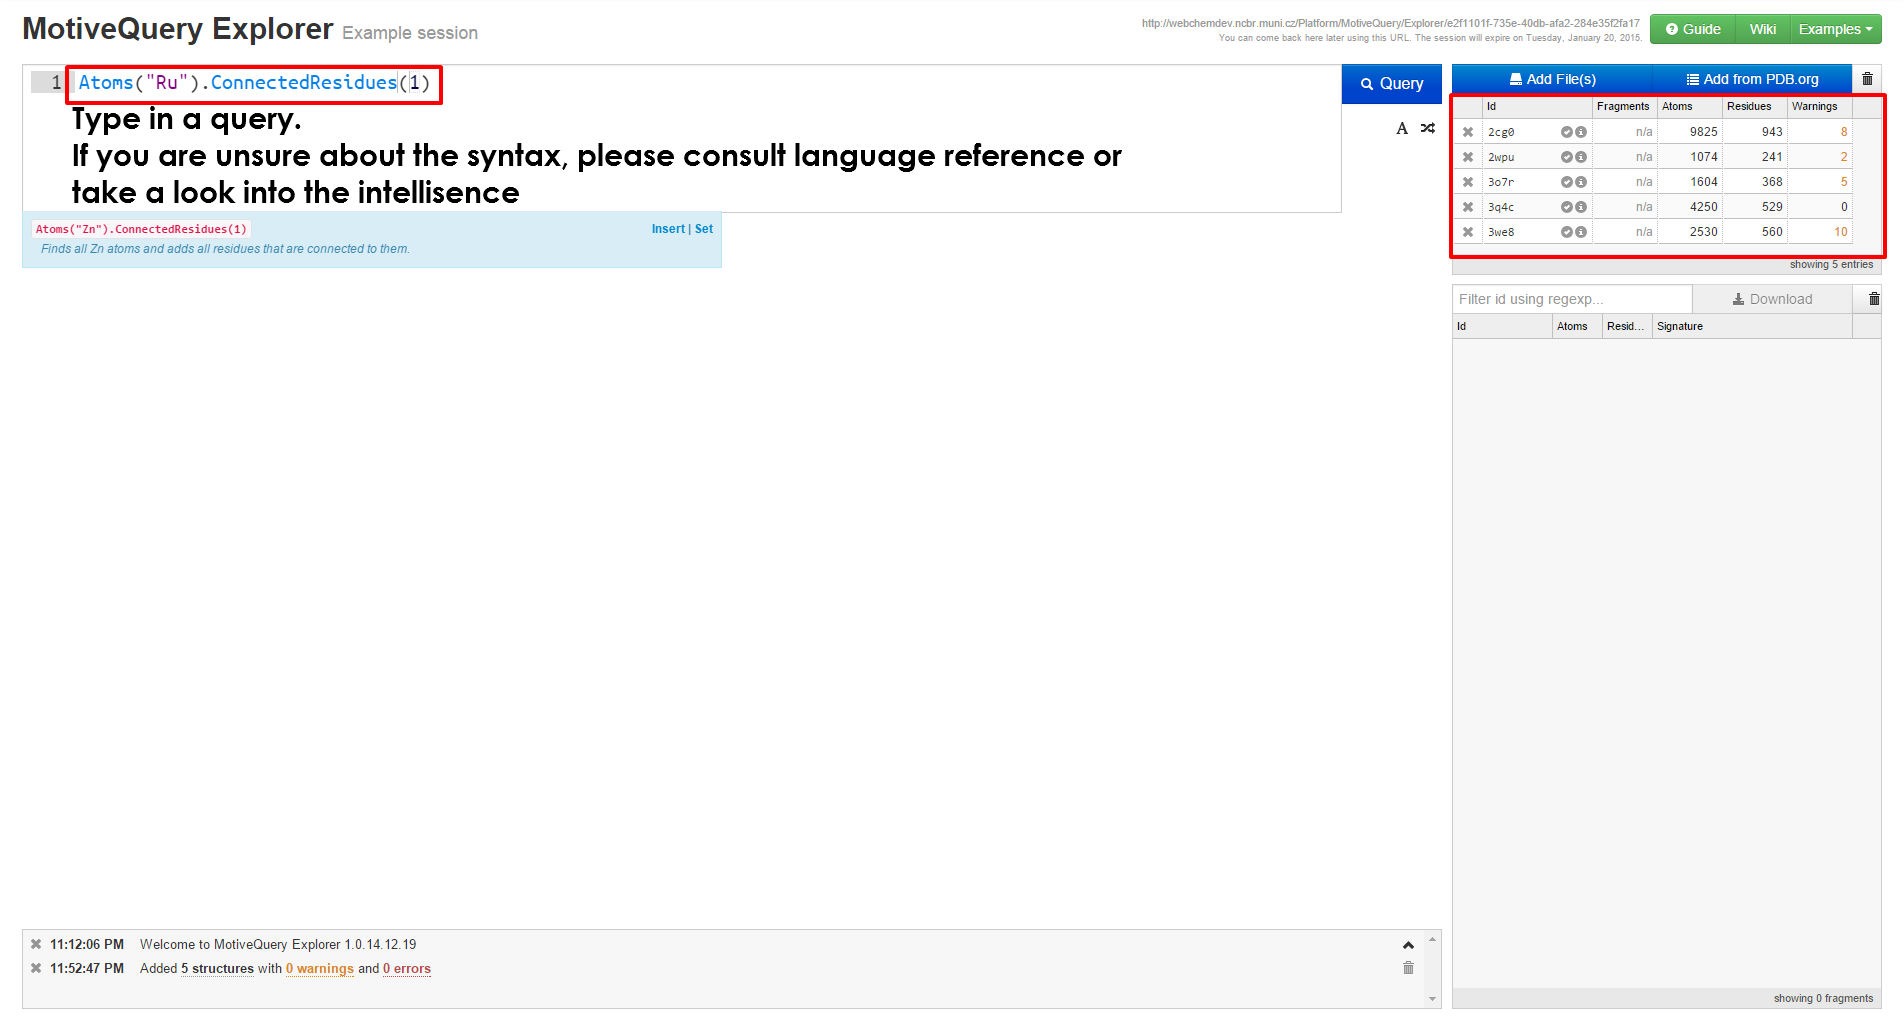Sort fragments by Id column header
This screenshot has height=1018, width=1904.
point(1502,326)
